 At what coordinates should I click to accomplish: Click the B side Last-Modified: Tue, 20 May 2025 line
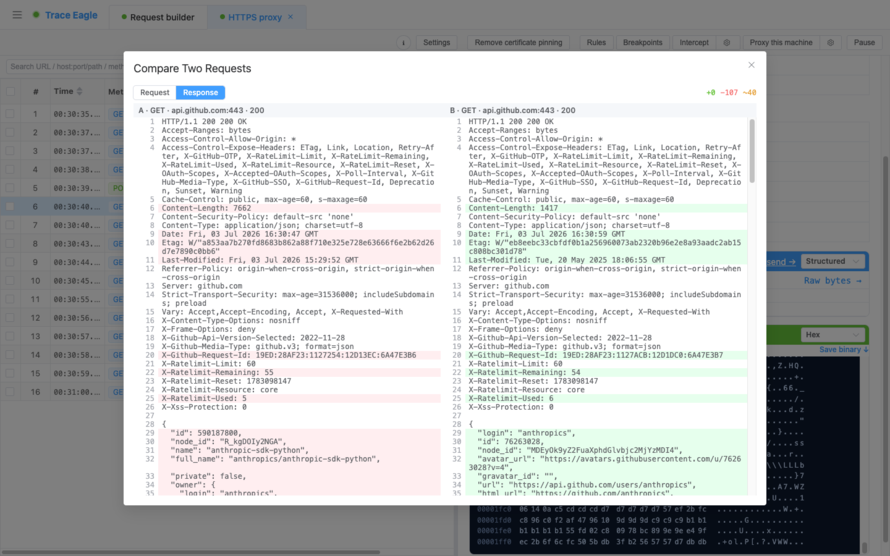[606, 260]
